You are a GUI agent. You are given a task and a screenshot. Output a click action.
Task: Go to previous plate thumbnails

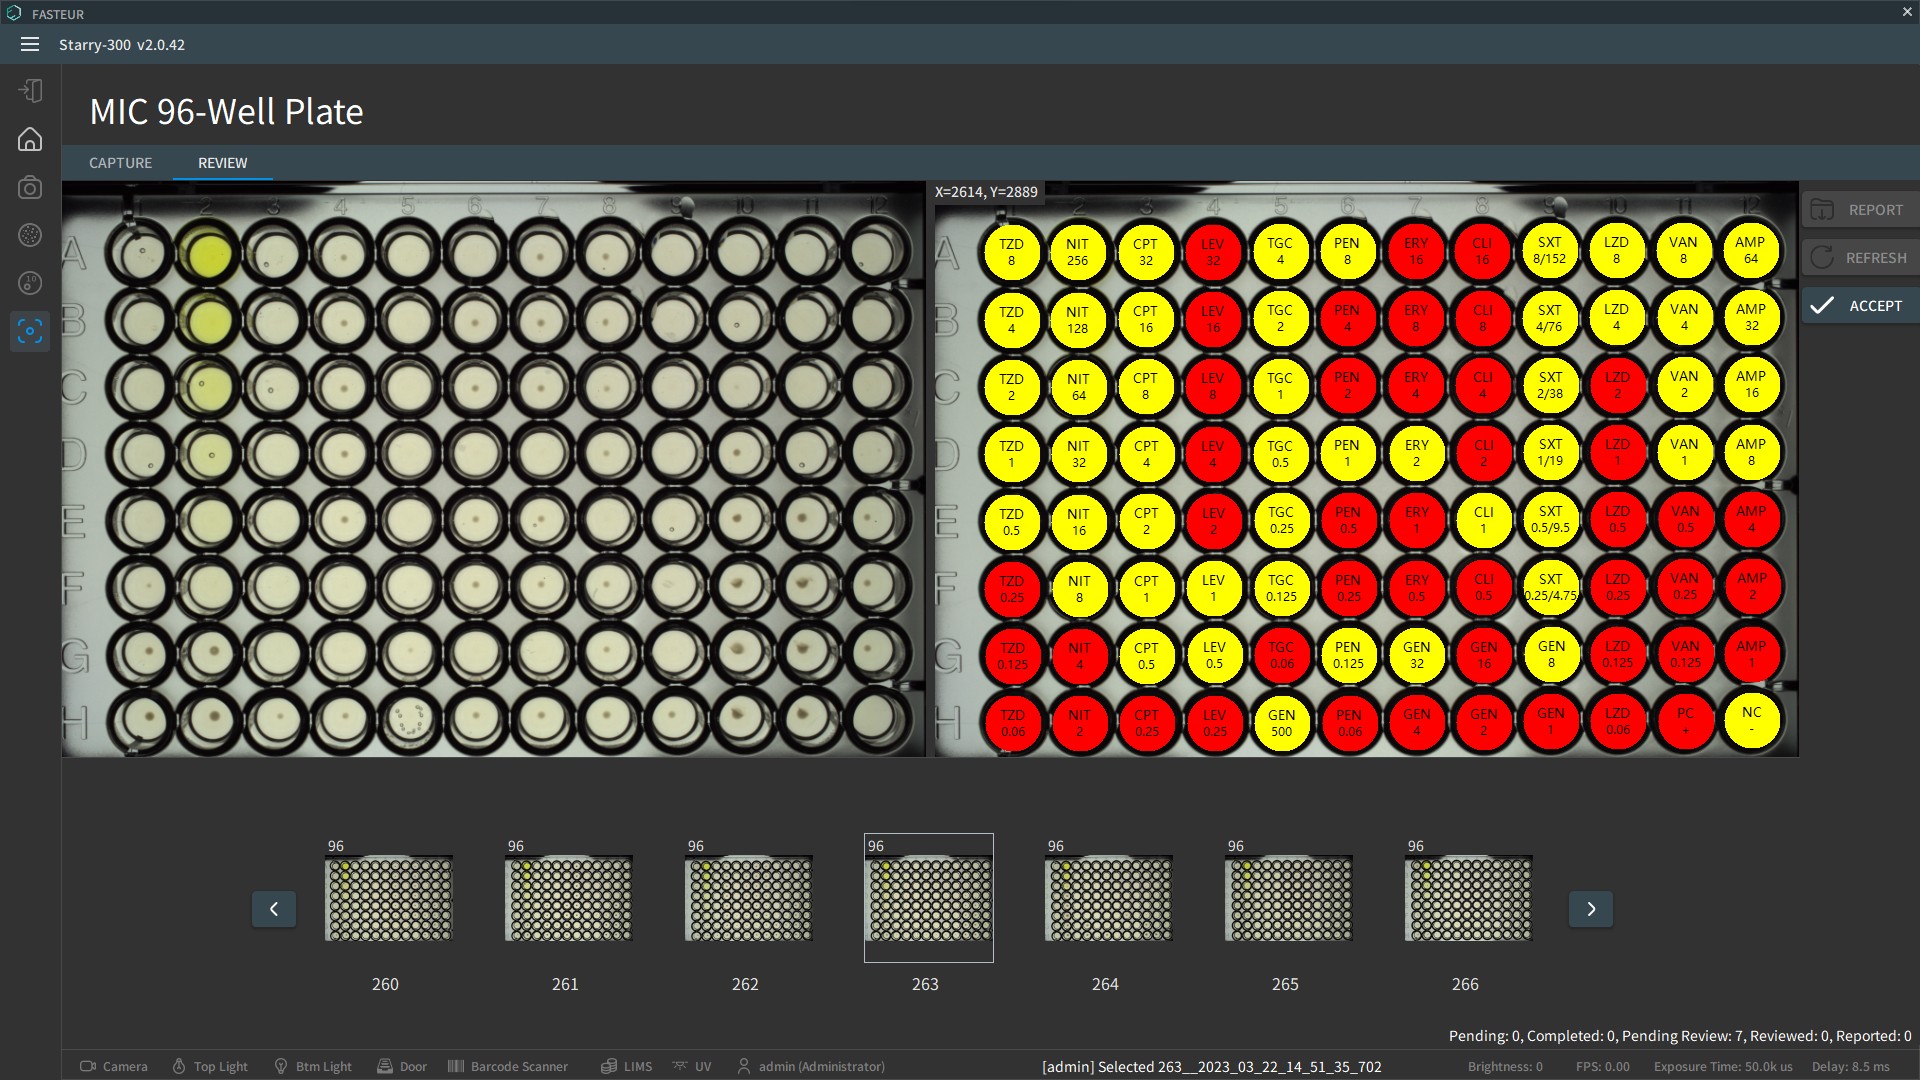click(273, 909)
